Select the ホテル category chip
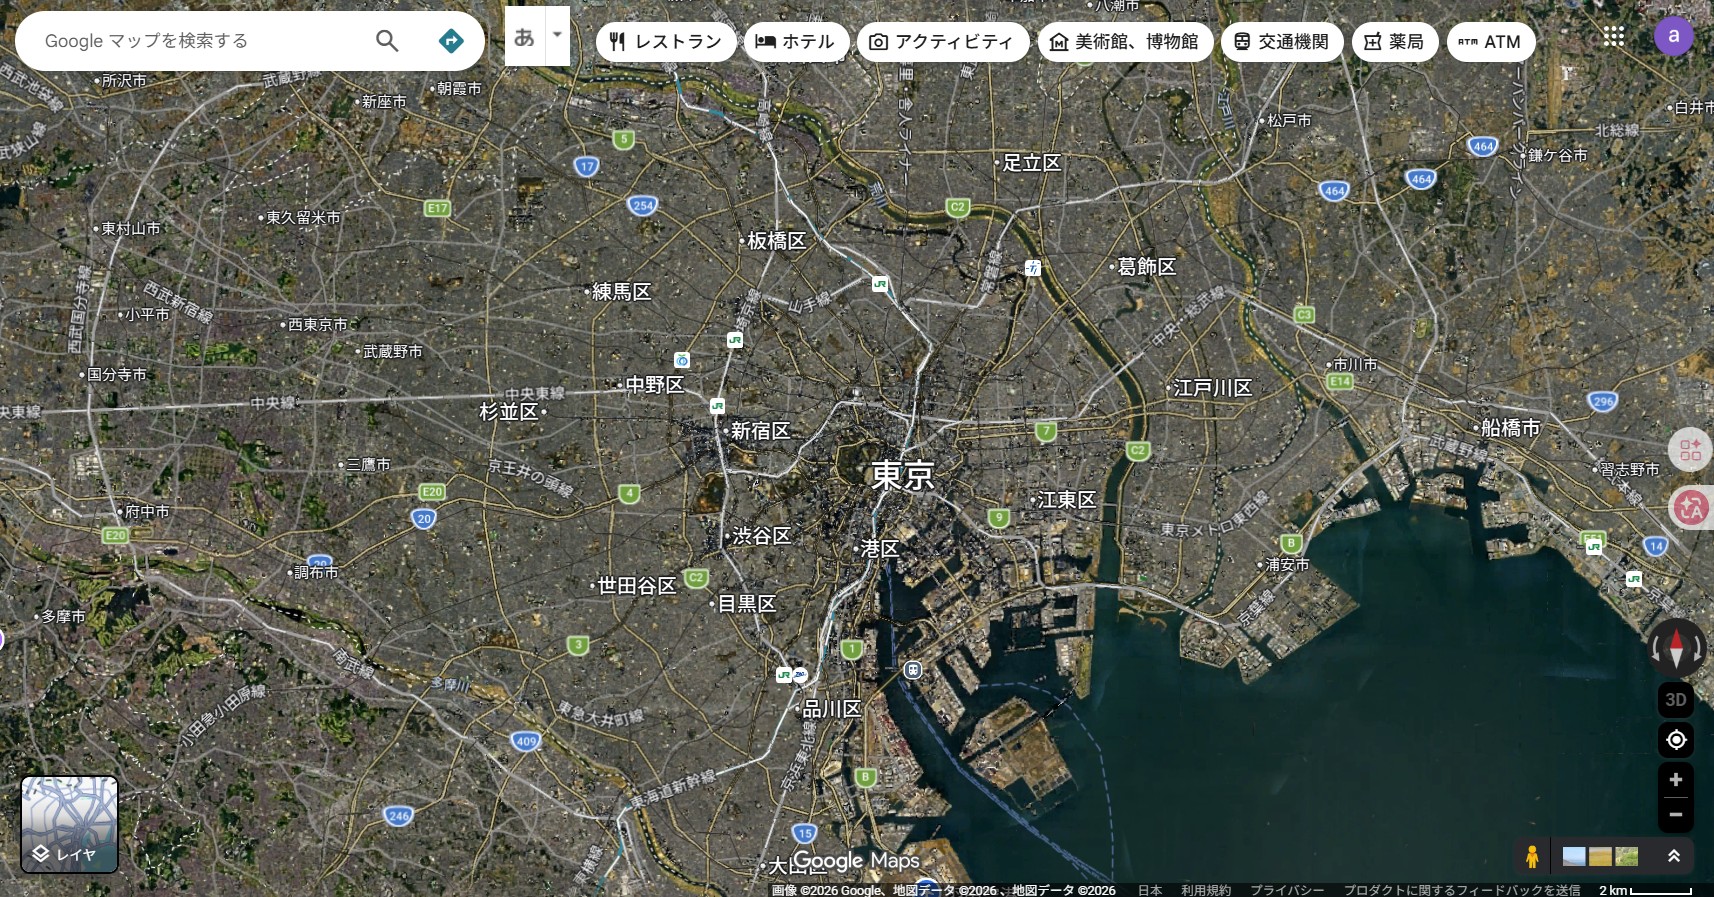This screenshot has height=897, width=1714. [x=796, y=42]
